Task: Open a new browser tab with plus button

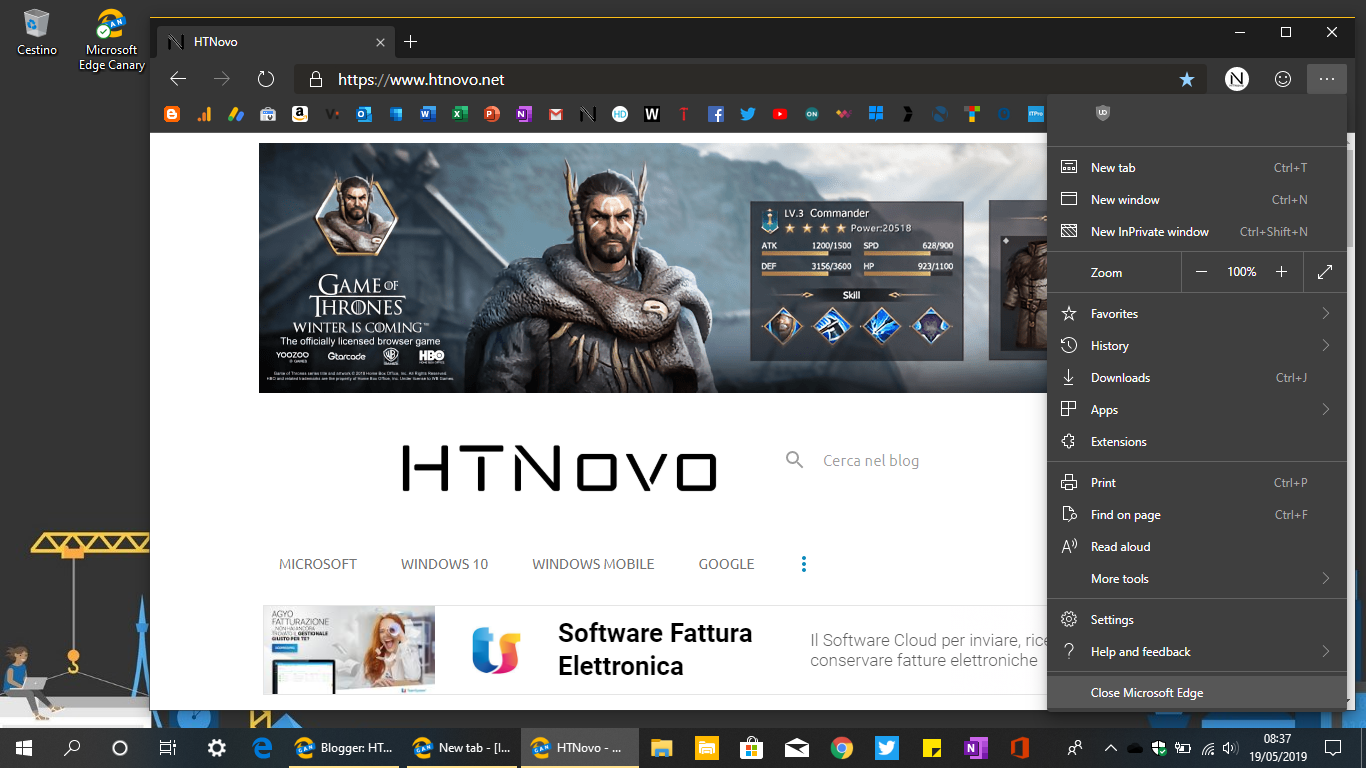Action: (410, 42)
